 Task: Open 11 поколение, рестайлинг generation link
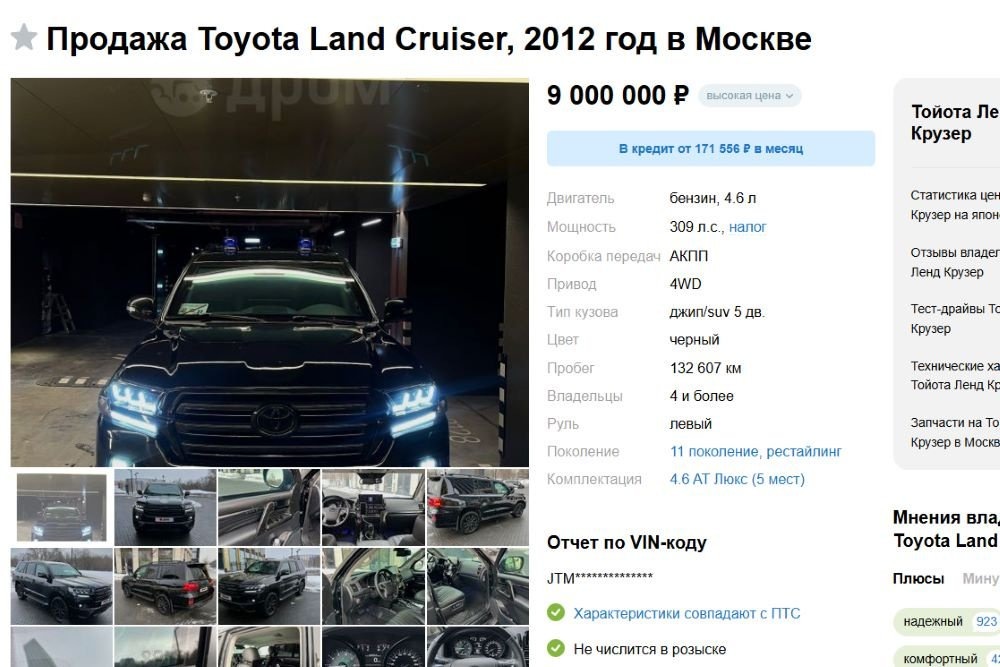pos(756,451)
